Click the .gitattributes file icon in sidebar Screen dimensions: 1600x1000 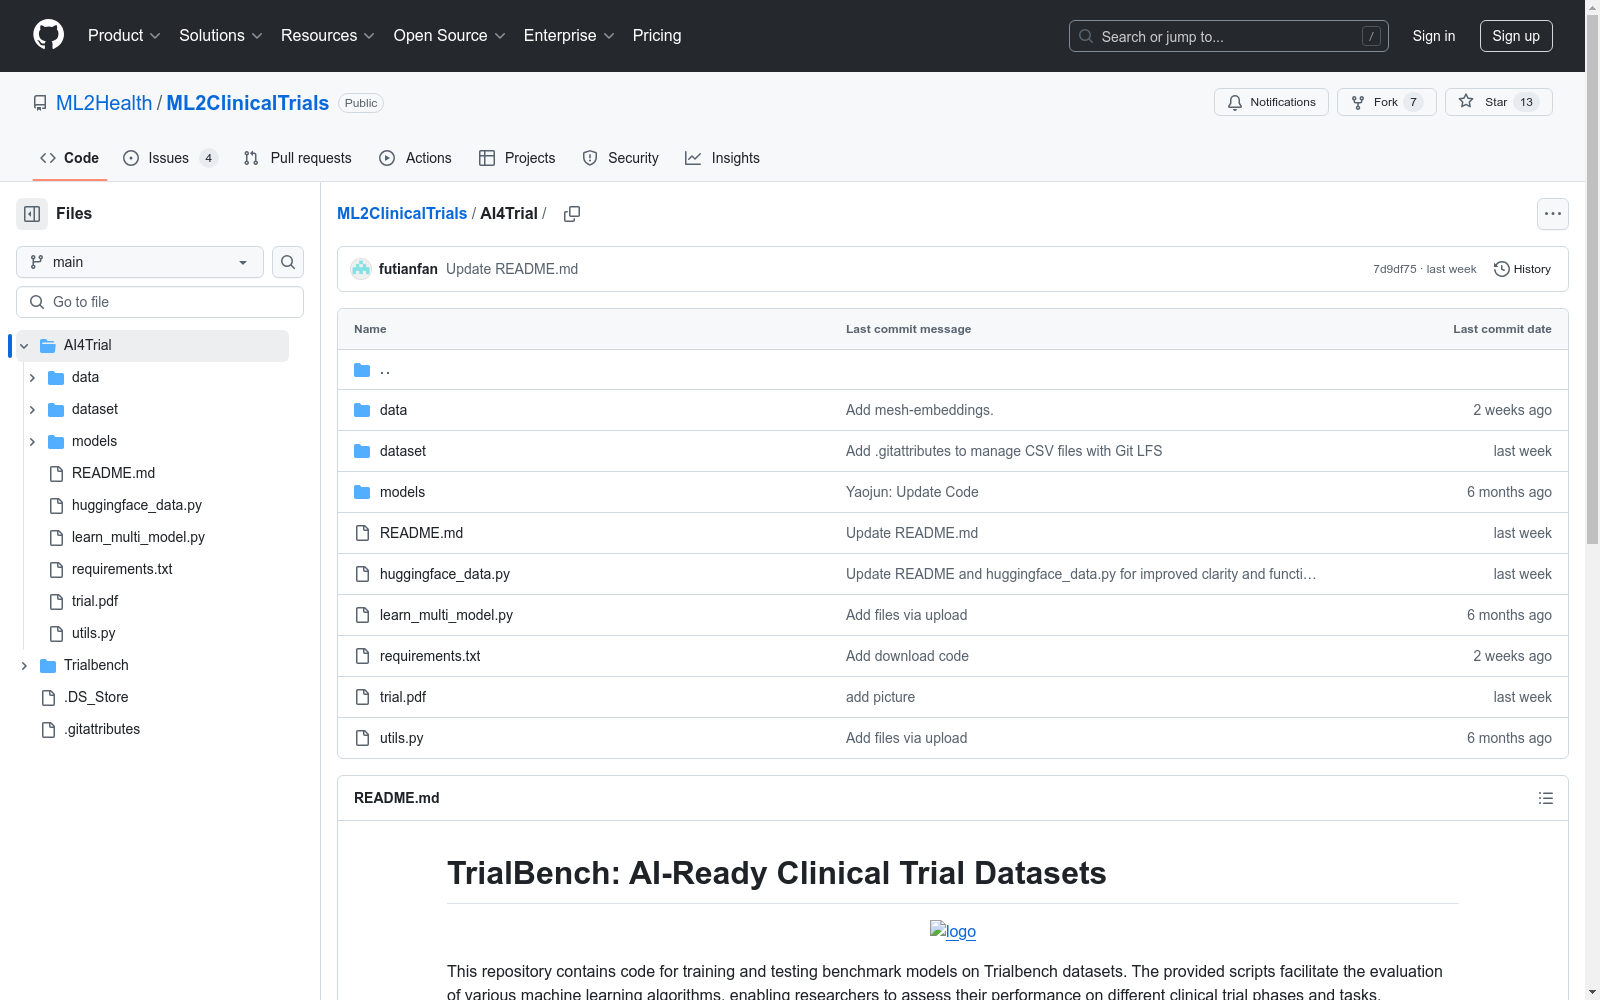48,729
